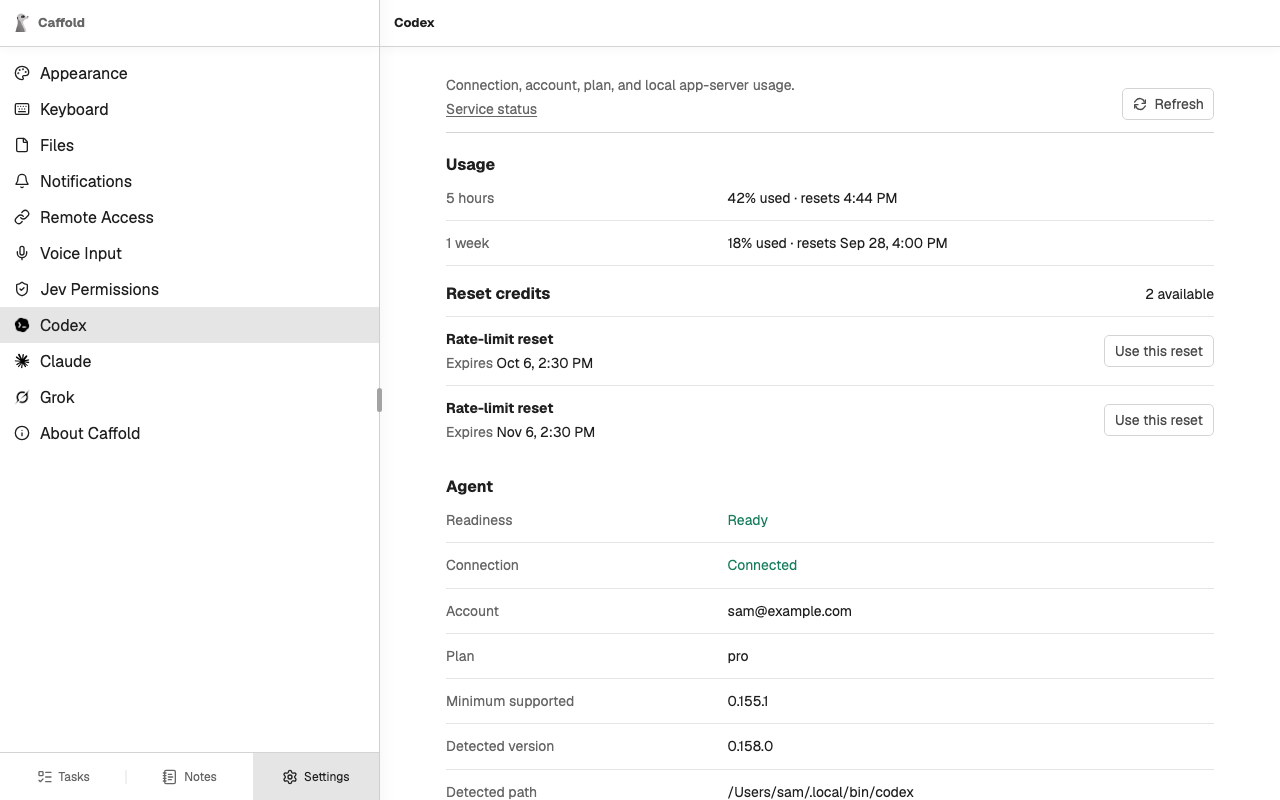This screenshot has height=800, width=1280.
Task: Click the Refresh button
Action: click(1168, 104)
